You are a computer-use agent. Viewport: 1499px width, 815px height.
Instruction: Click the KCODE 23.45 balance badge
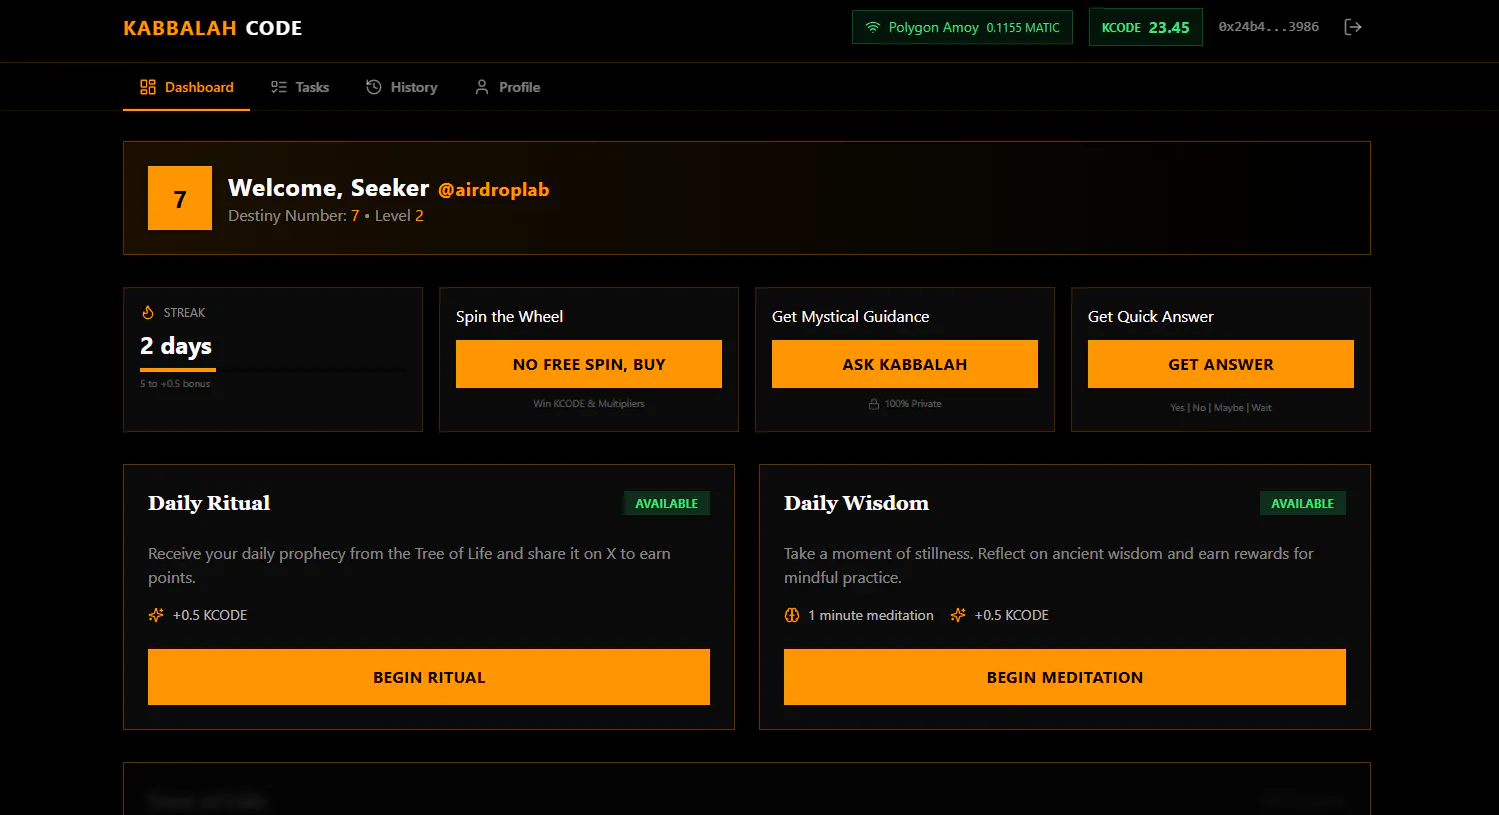[x=1146, y=27]
